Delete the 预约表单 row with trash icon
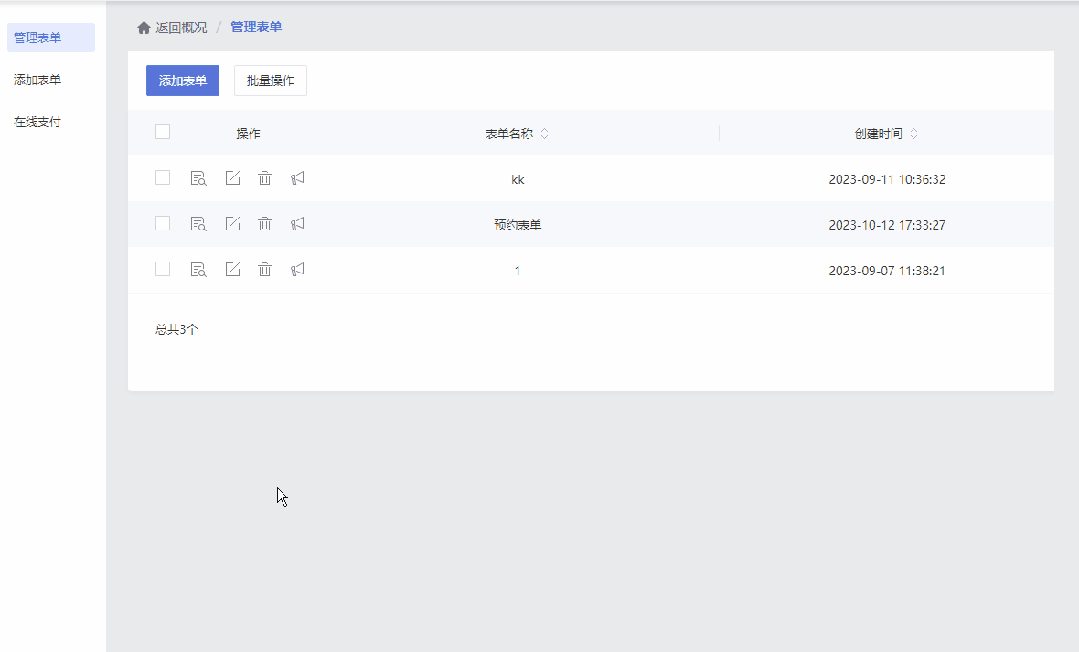The height and width of the screenshot is (652, 1079). pyautogui.click(x=265, y=224)
